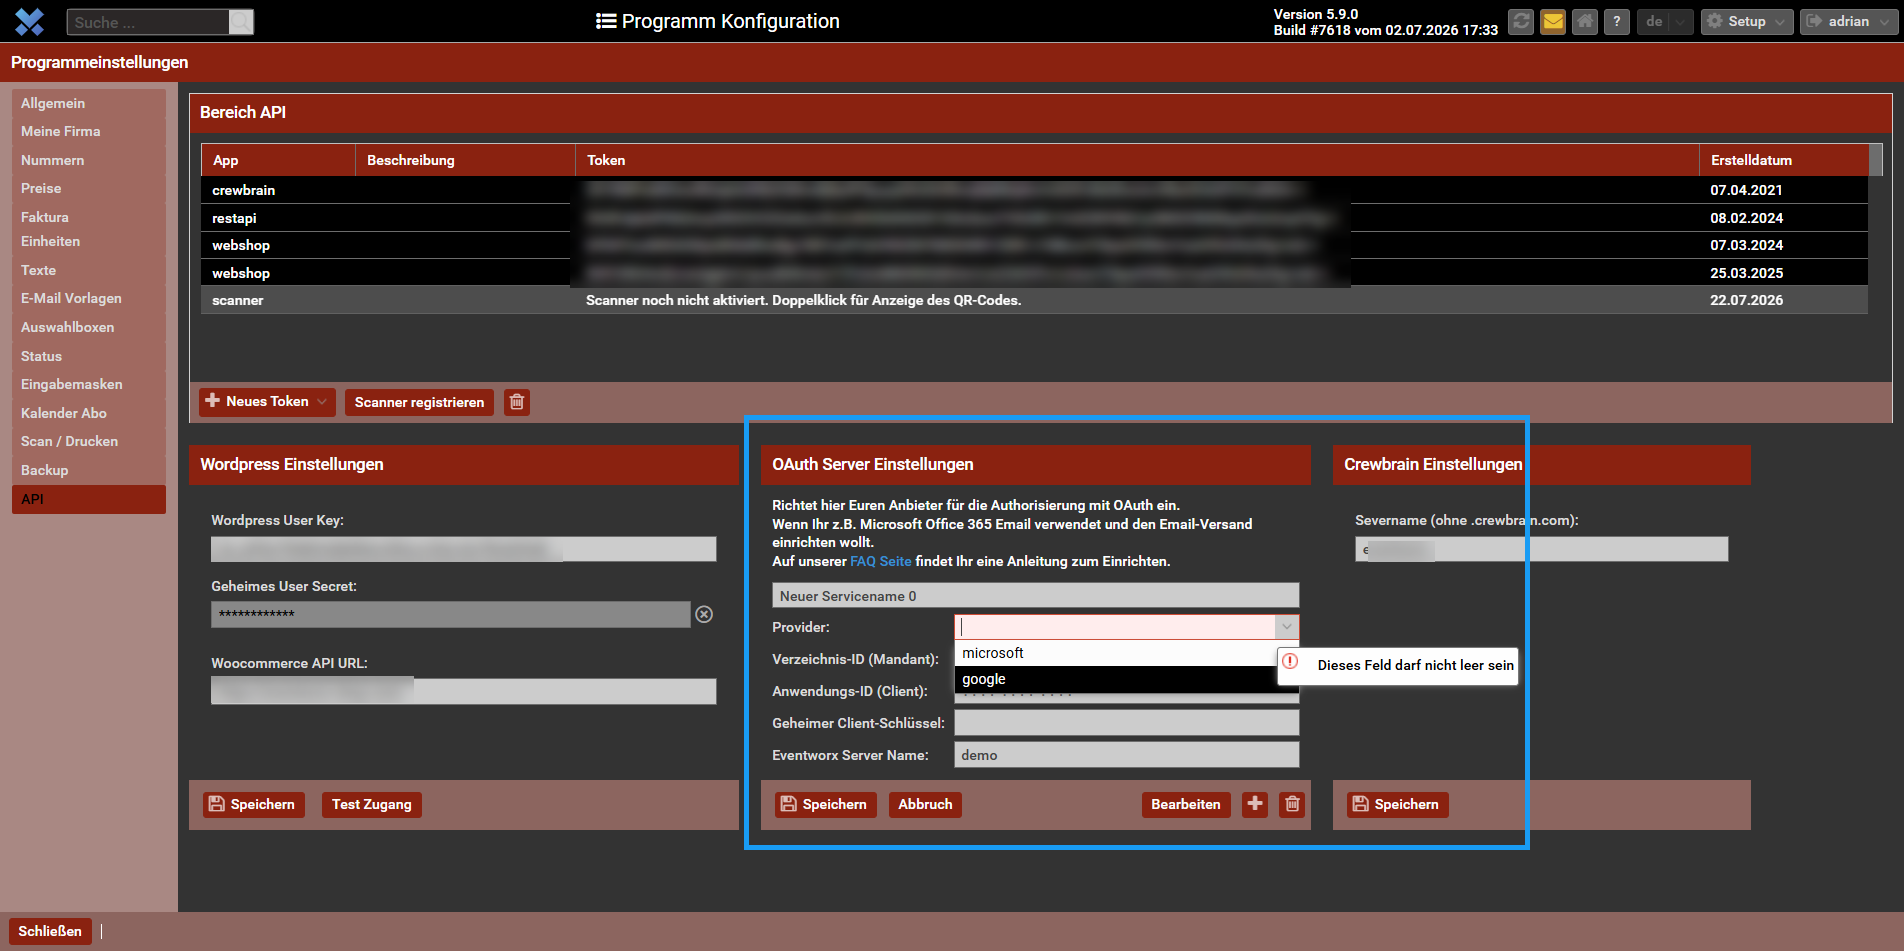The height and width of the screenshot is (951, 1904).
Task: Open the Texte section
Action: (x=89, y=270)
